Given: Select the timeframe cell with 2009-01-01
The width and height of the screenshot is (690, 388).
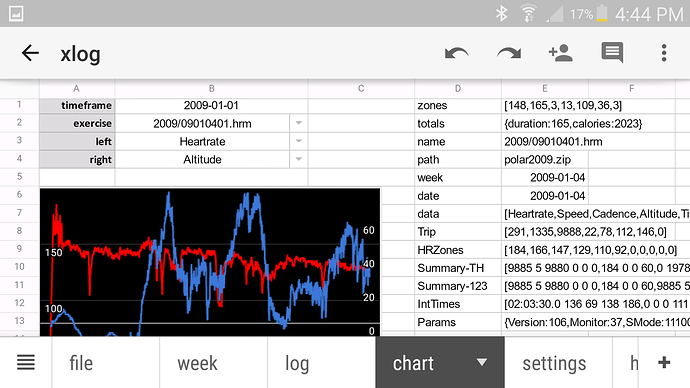Looking at the screenshot, I should [211, 105].
